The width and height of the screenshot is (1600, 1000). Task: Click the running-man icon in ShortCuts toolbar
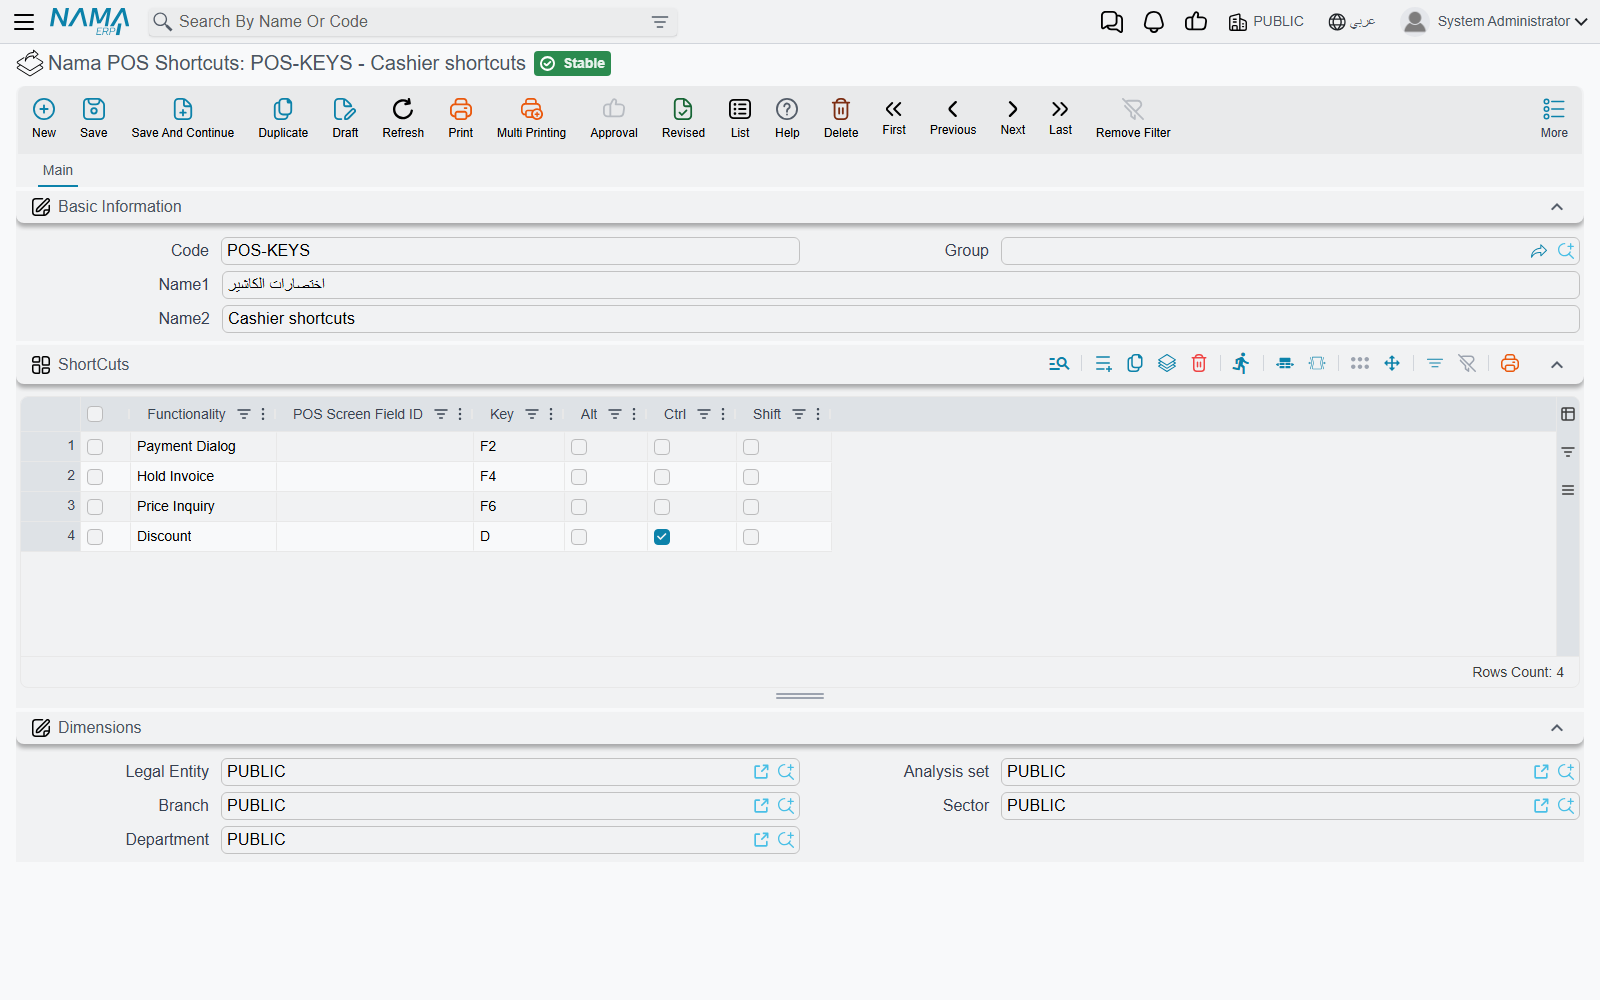coord(1241,364)
